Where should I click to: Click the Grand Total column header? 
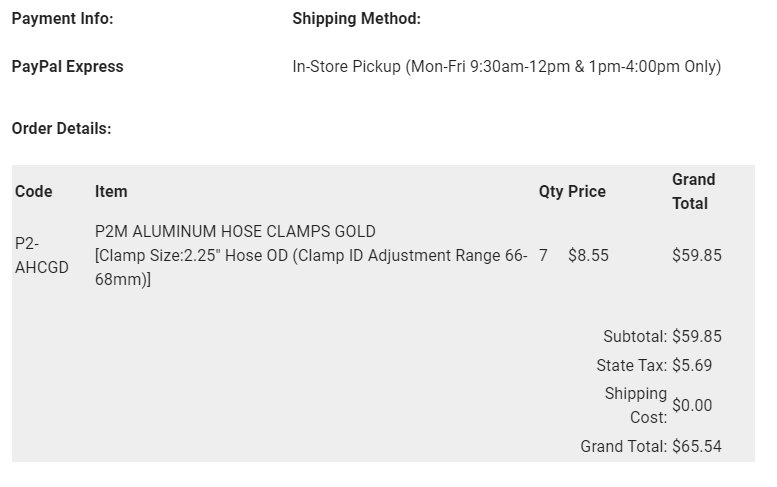(x=693, y=191)
